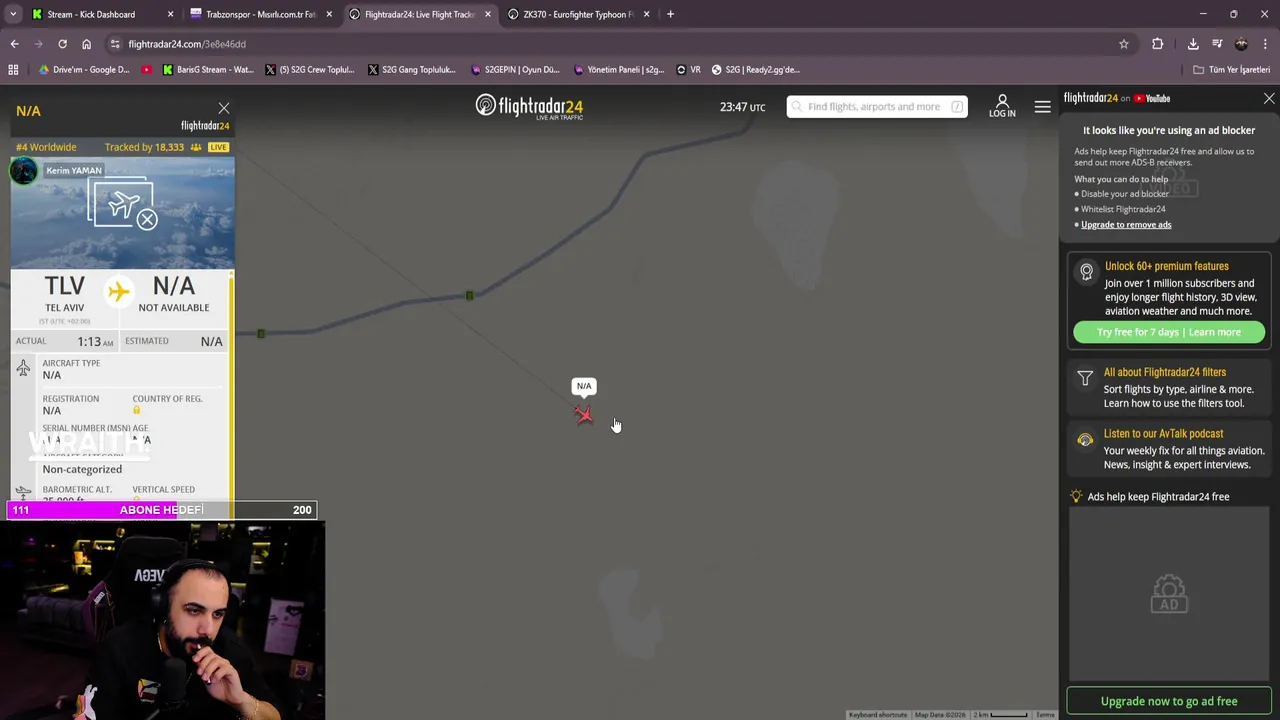
Task: Open the tab search dropdown arrow
Action: click(x=11, y=14)
